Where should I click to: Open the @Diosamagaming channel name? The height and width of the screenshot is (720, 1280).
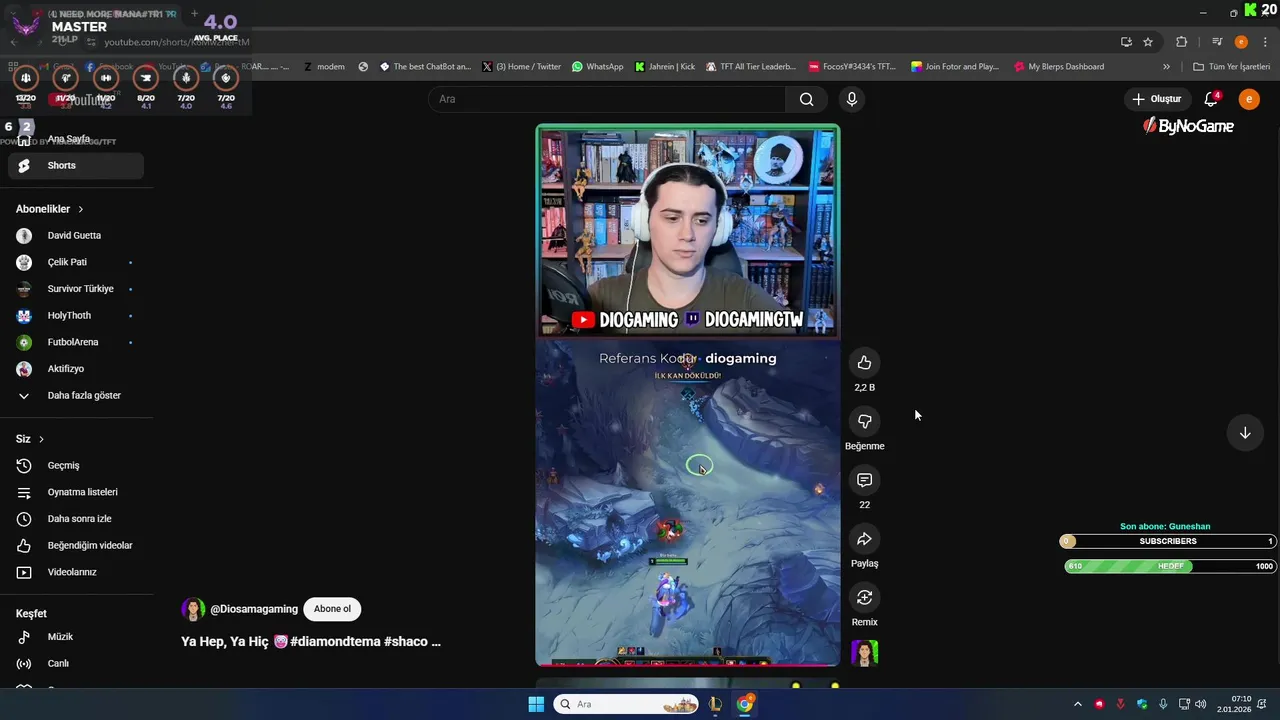254,609
